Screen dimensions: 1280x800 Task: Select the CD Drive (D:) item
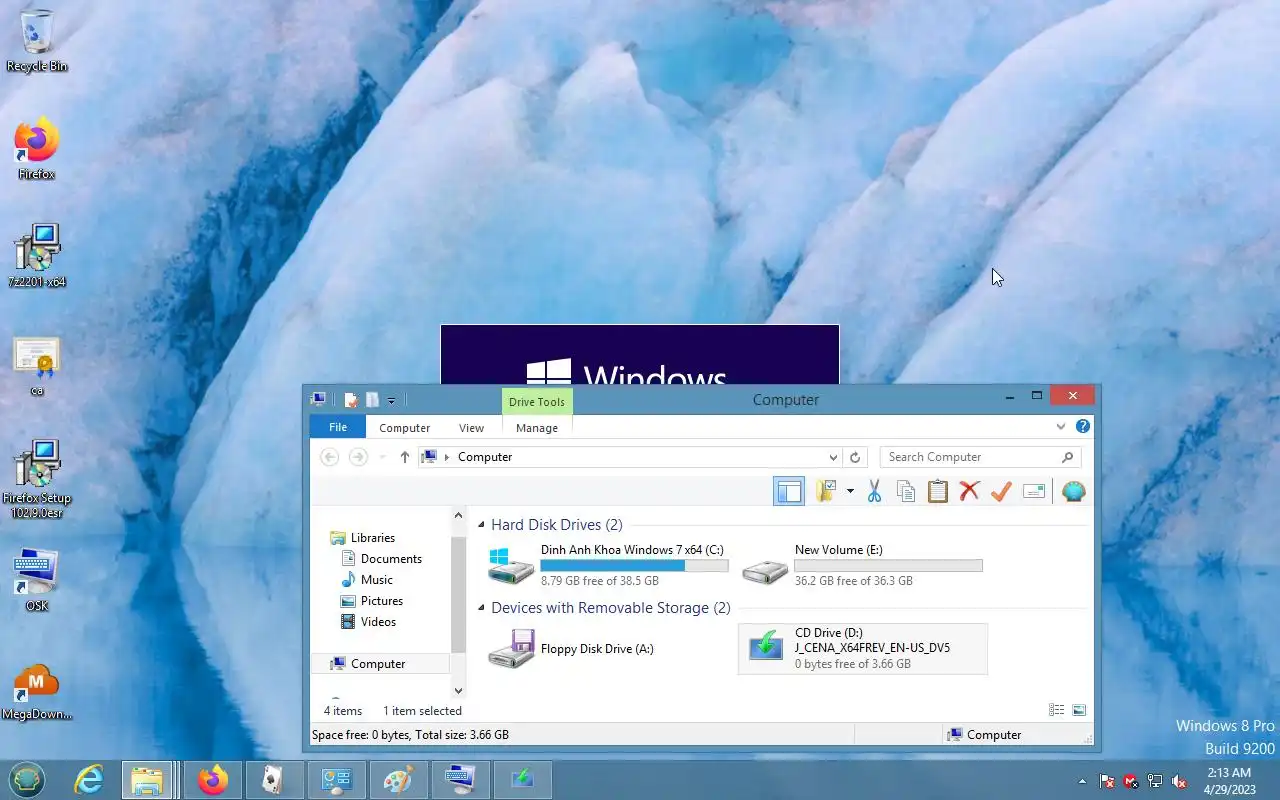pyautogui.click(x=862, y=649)
